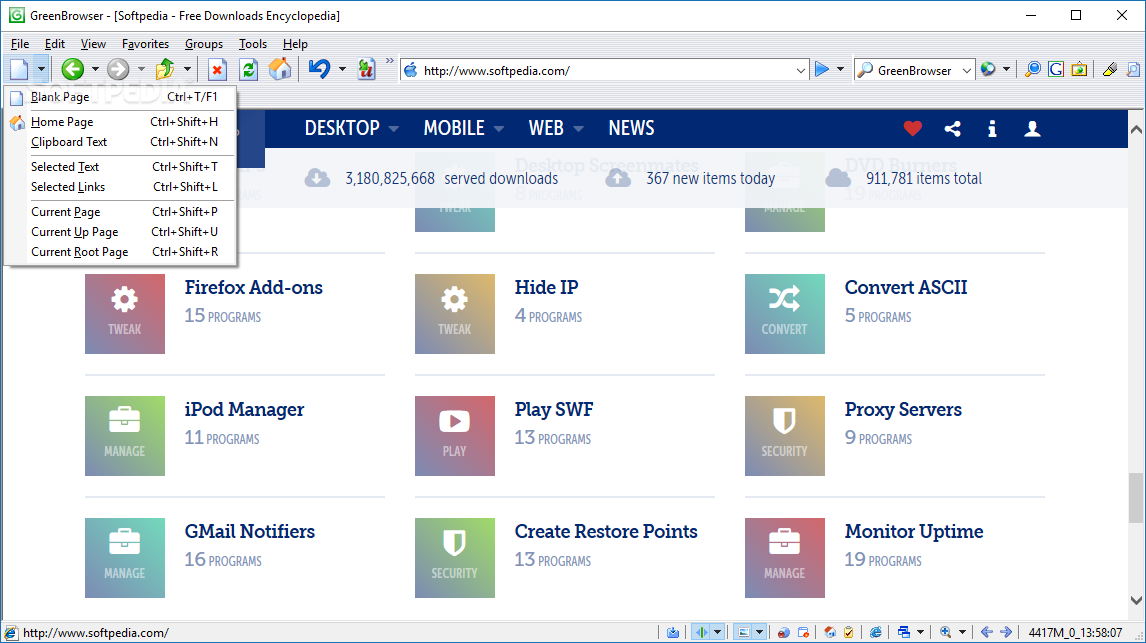Image resolution: width=1146 pixels, height=643 pixels.
Task: Open the Up folder dropdown arrow
Action: (x=187, y=70)
